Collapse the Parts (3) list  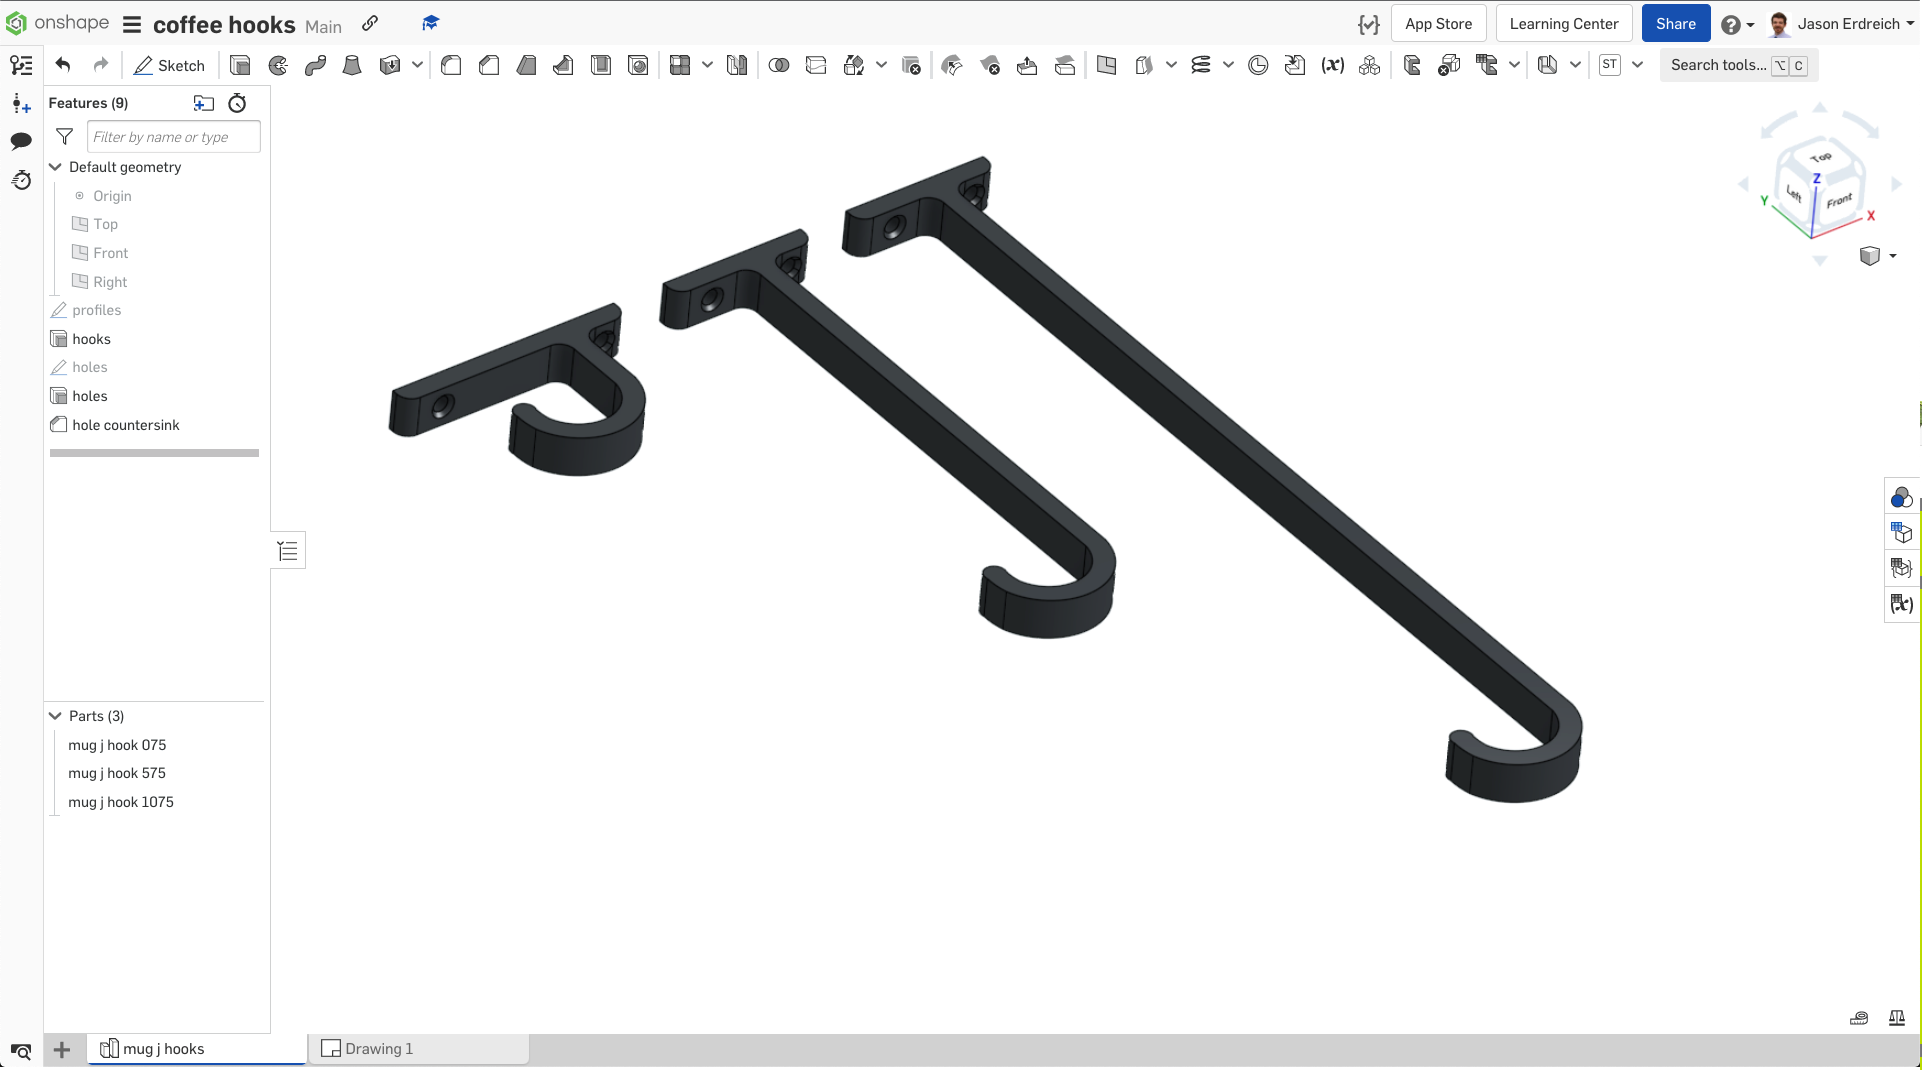pyautogui.click(x=55, y=716)
